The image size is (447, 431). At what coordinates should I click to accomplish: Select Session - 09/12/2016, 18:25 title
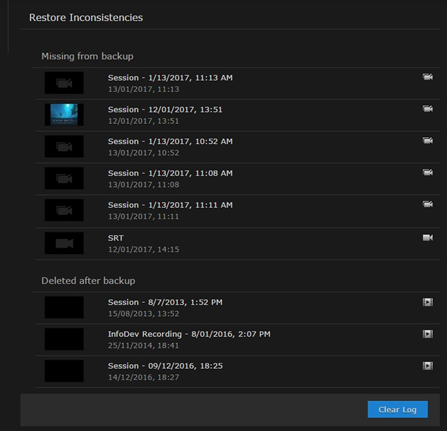click(165, 366)
